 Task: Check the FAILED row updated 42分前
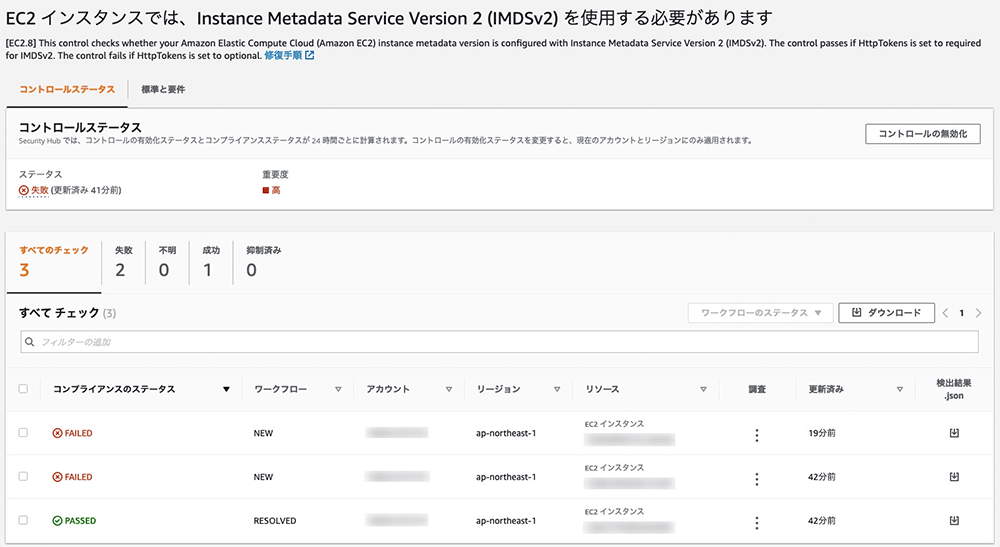(24, 476)
